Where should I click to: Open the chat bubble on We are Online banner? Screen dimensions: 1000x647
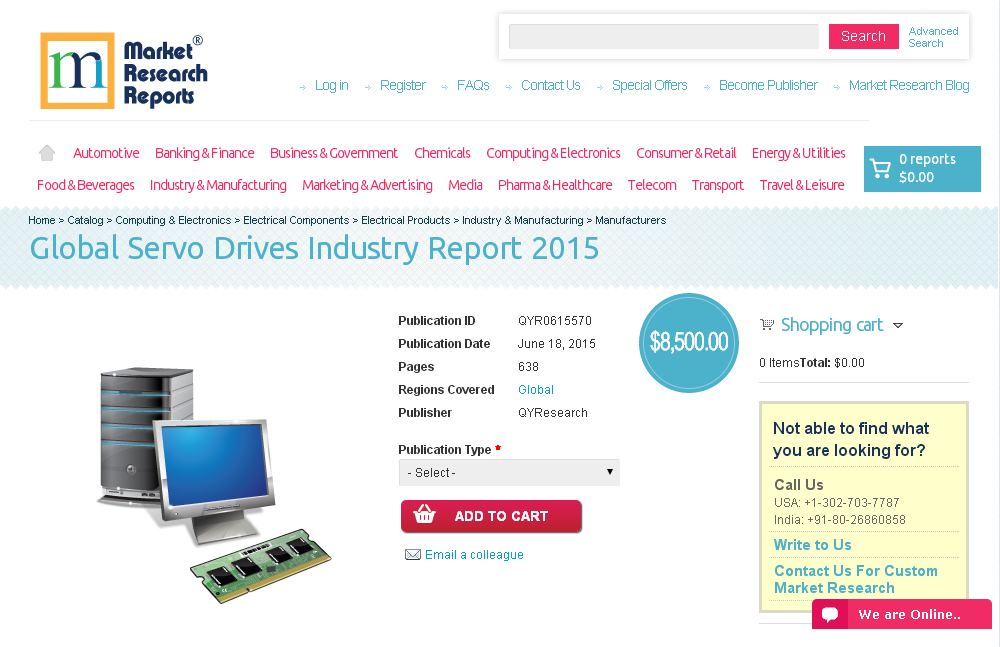830,614
